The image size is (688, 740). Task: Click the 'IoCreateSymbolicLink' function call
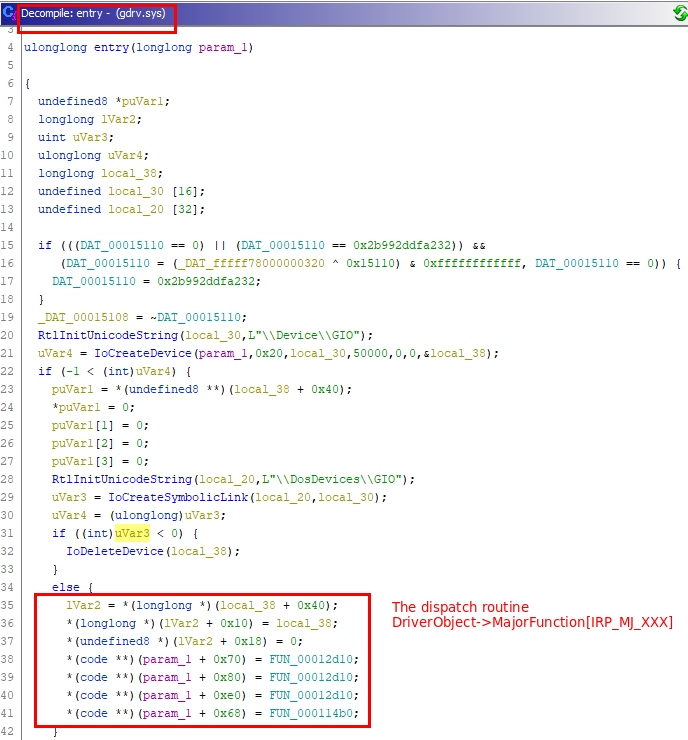click(x=178, y=497)
